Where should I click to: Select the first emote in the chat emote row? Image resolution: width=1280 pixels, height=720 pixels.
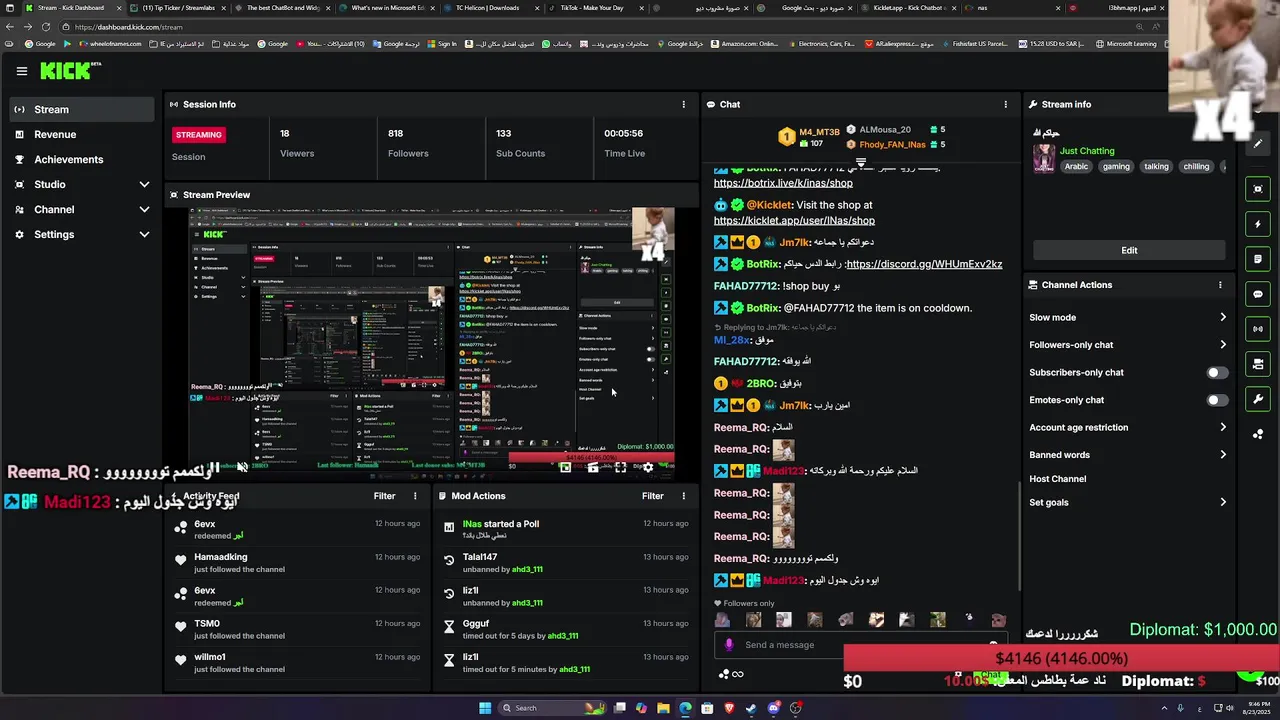coord(722,620)
